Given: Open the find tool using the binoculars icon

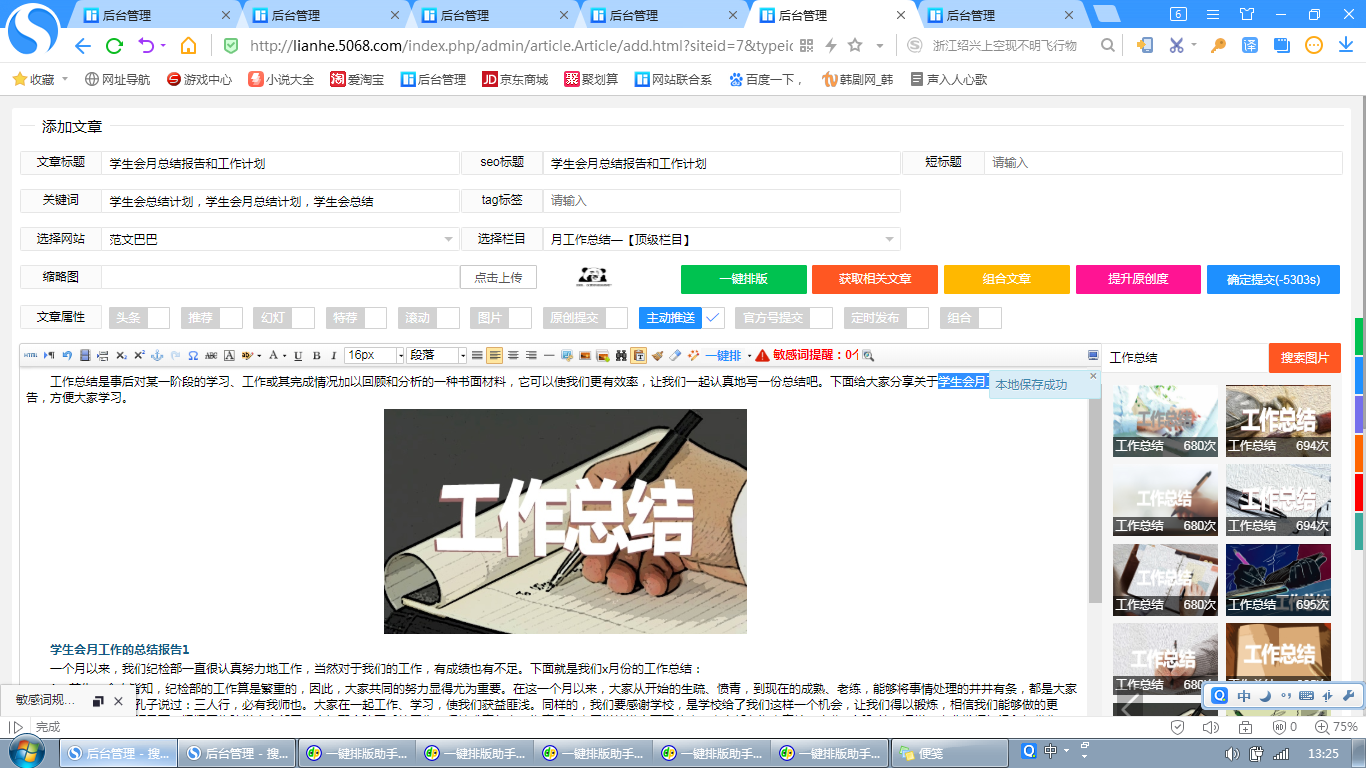Looking at the screenshot, I should tap(621, 355).
